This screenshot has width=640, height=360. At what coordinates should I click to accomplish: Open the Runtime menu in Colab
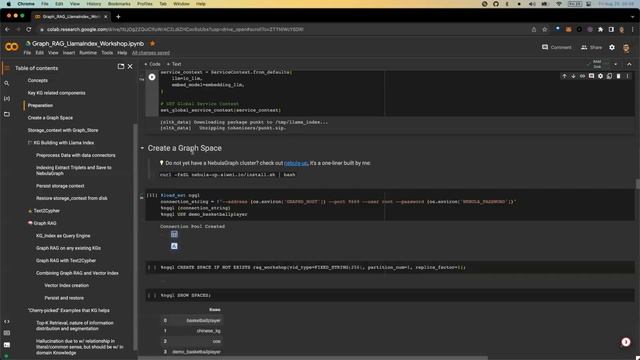(x=88, y=53)
